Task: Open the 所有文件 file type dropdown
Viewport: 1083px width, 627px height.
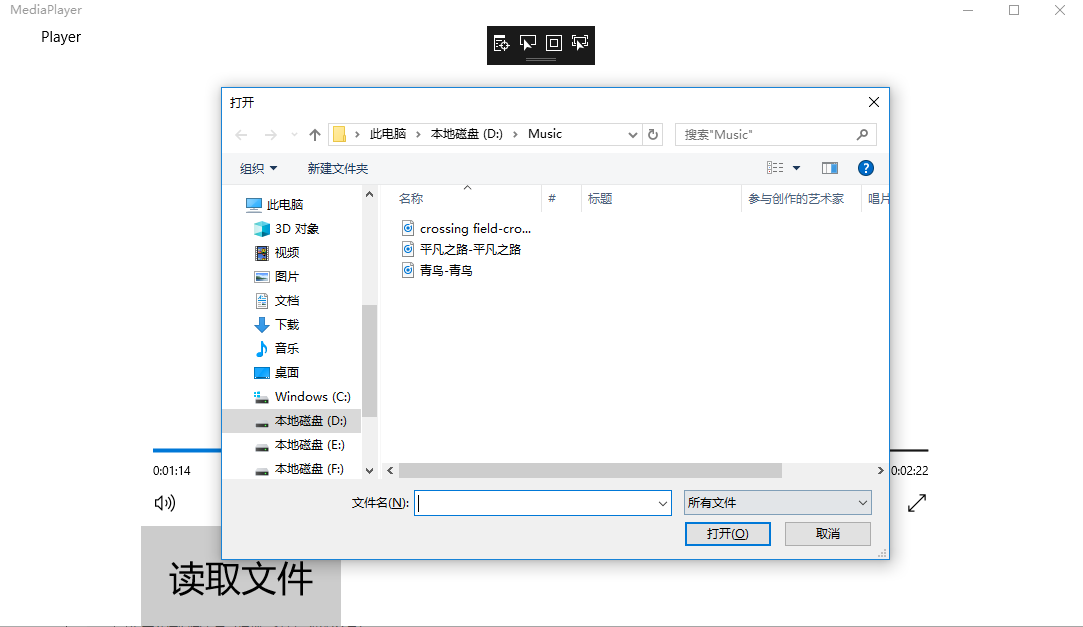Action: (x=777, y=503)
